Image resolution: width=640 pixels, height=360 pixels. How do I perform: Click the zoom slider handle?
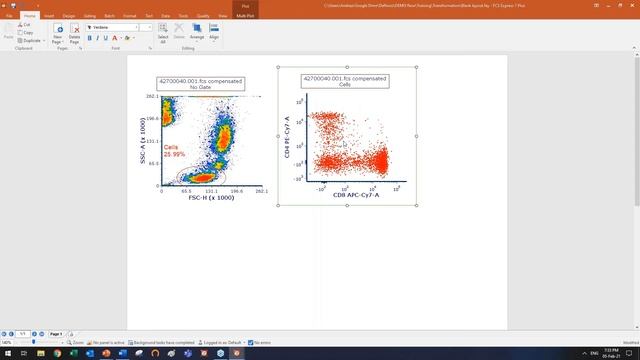point(33,342)
